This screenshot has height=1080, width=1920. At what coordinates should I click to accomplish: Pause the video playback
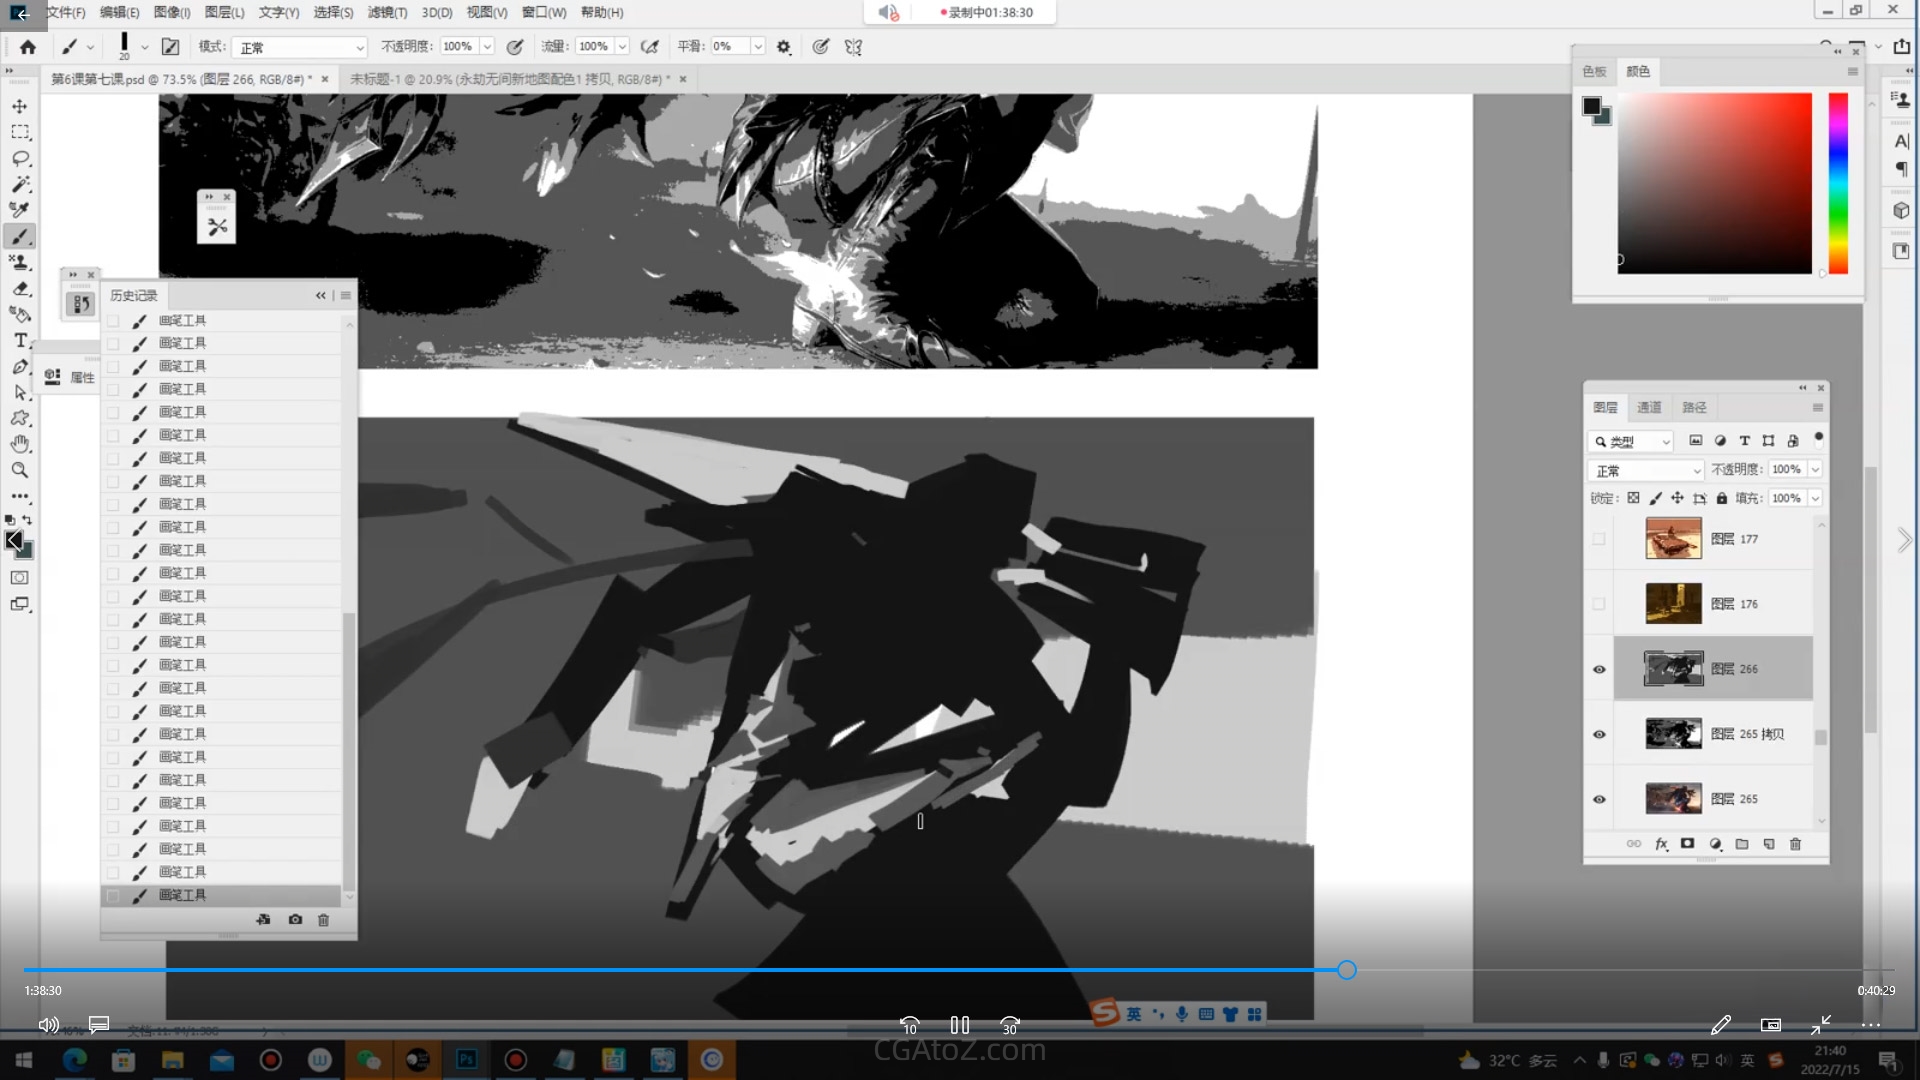click(x=959, y=1025)
